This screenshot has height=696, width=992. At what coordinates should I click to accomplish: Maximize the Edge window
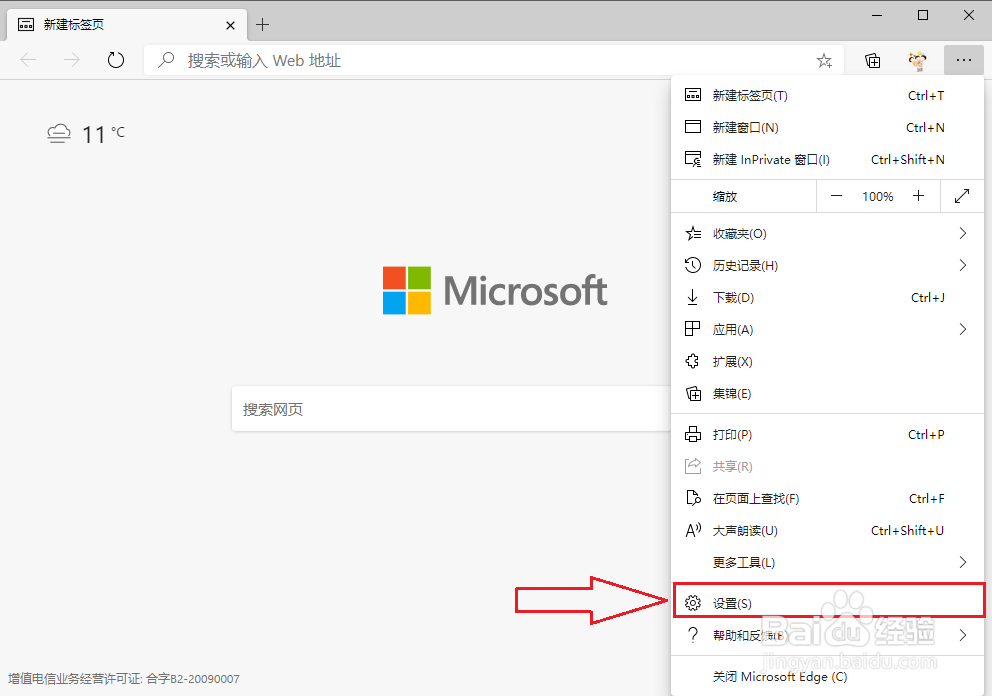point(923,15)
